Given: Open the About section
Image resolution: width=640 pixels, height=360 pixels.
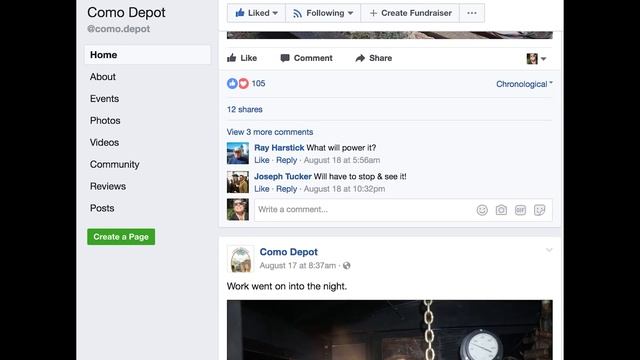Looking at the screenshot, I should (103, 77).
